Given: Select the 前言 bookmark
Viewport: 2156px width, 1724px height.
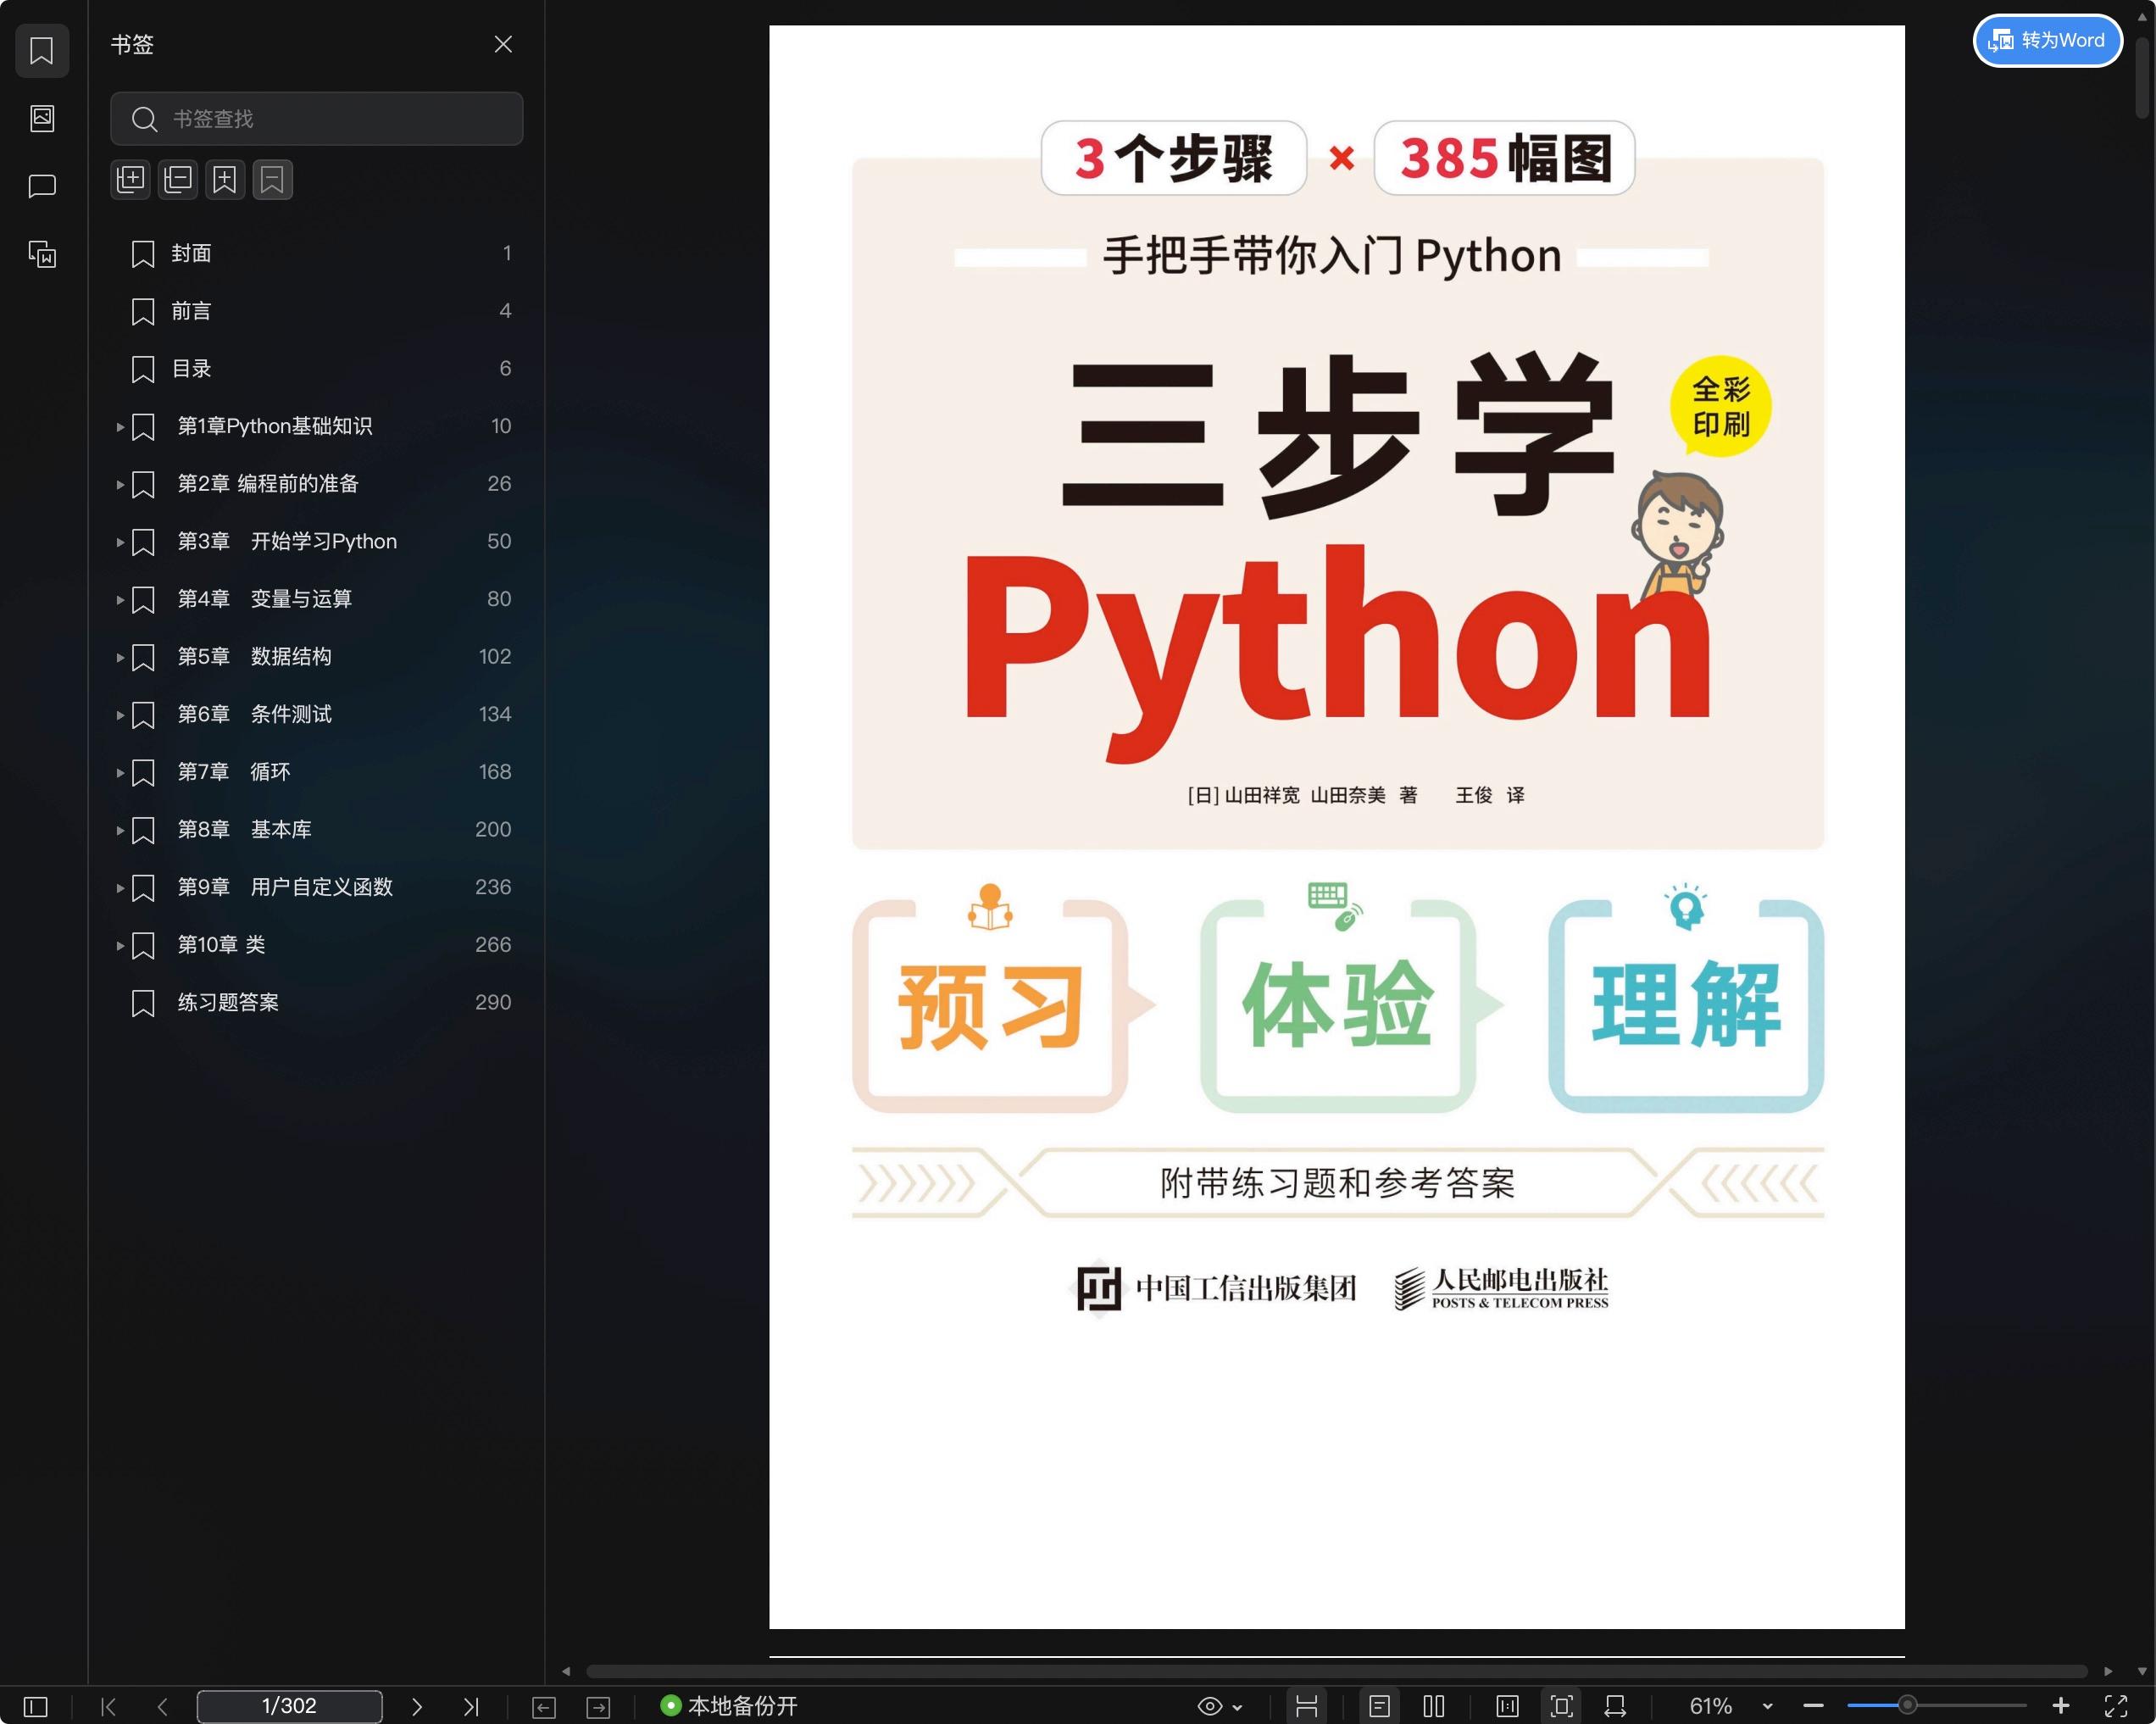Looking at the screenshot, I should coord(316,311).
